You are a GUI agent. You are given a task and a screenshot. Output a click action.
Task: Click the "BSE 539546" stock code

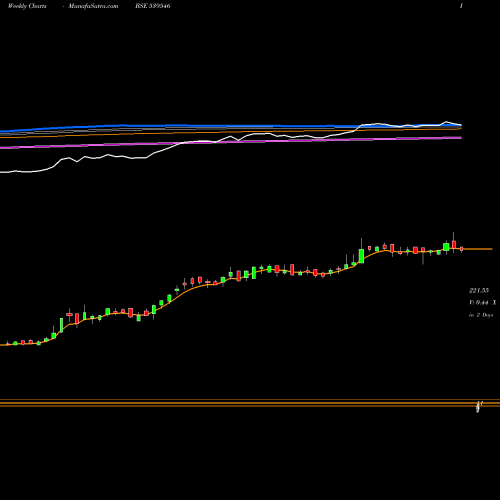pos(153,6)
